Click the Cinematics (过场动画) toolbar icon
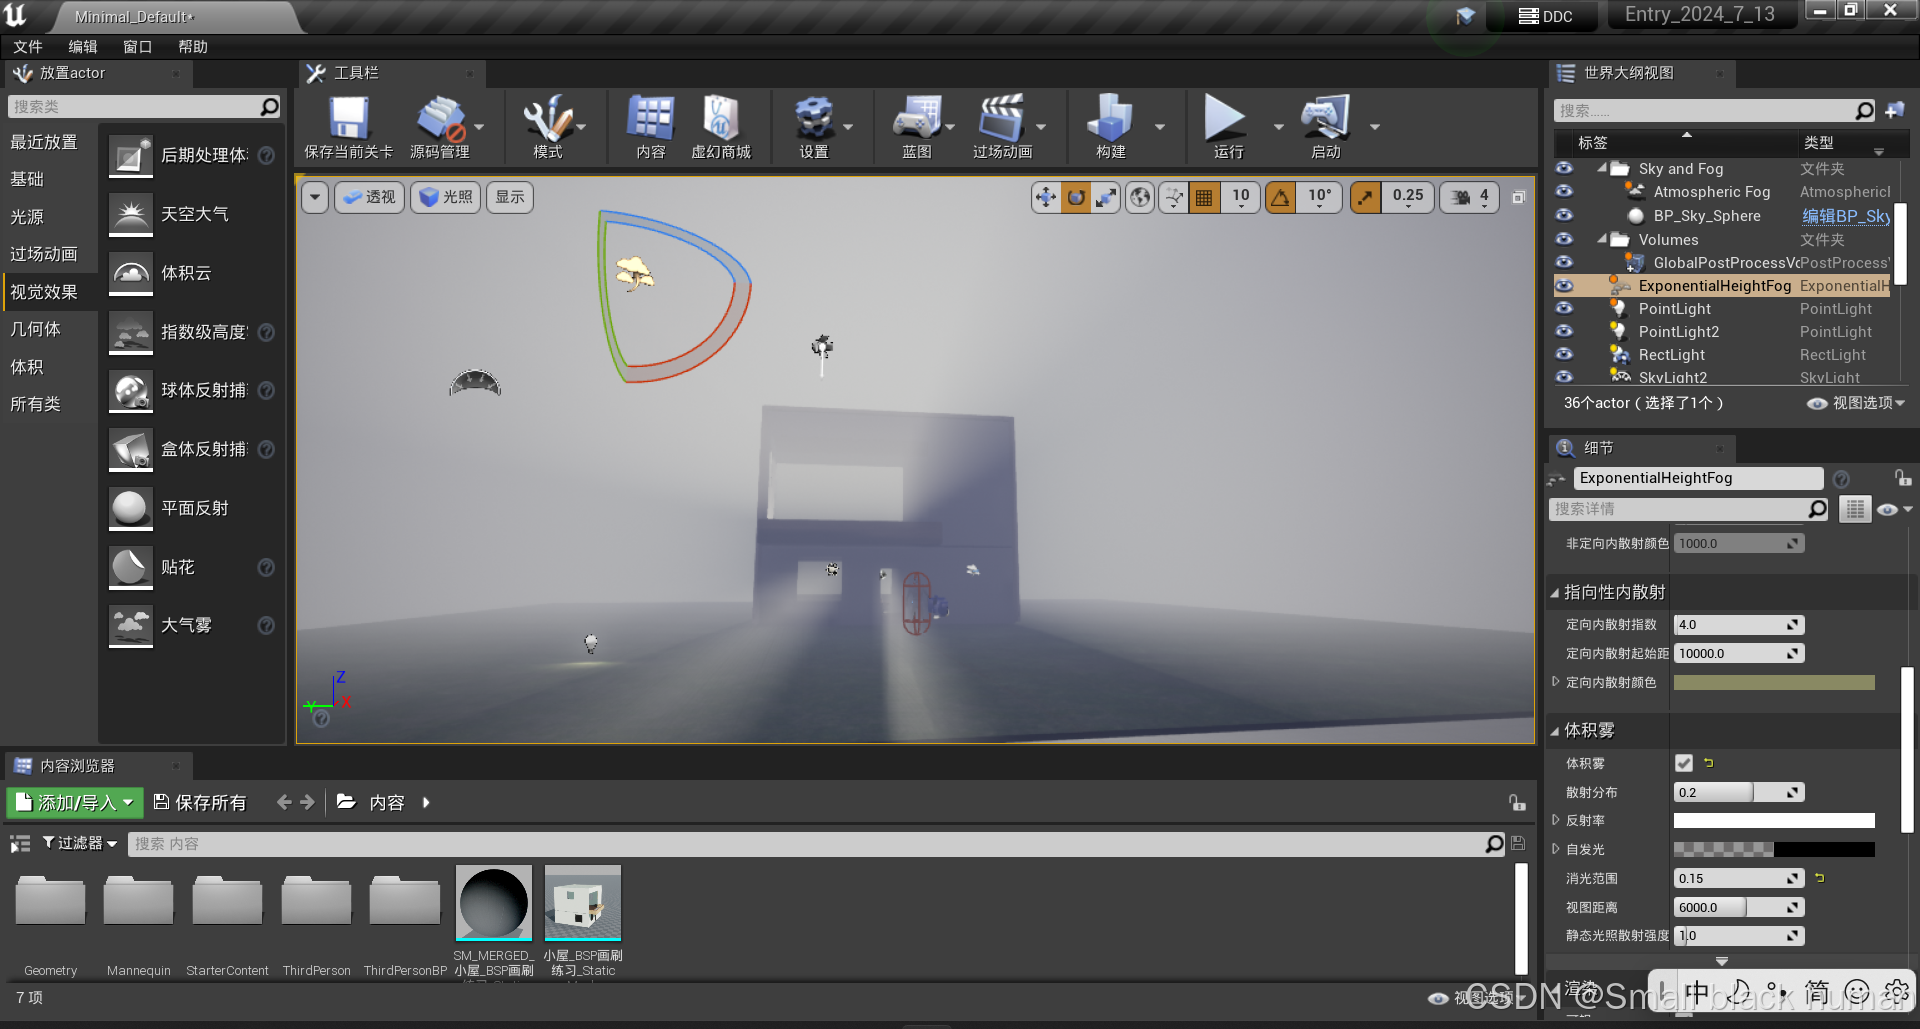 tap(1002, 121)
